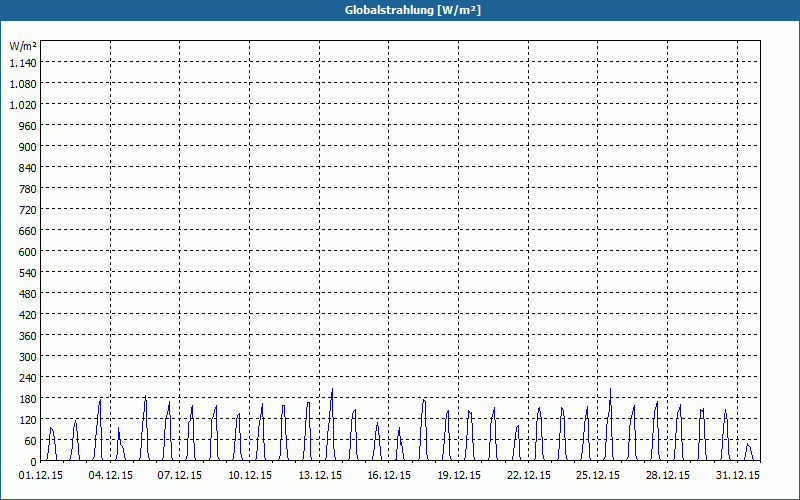The width and height of the screenshot is (800, 500).
Task: Click the 28.12.15 date label
Action: coord(667,476)
